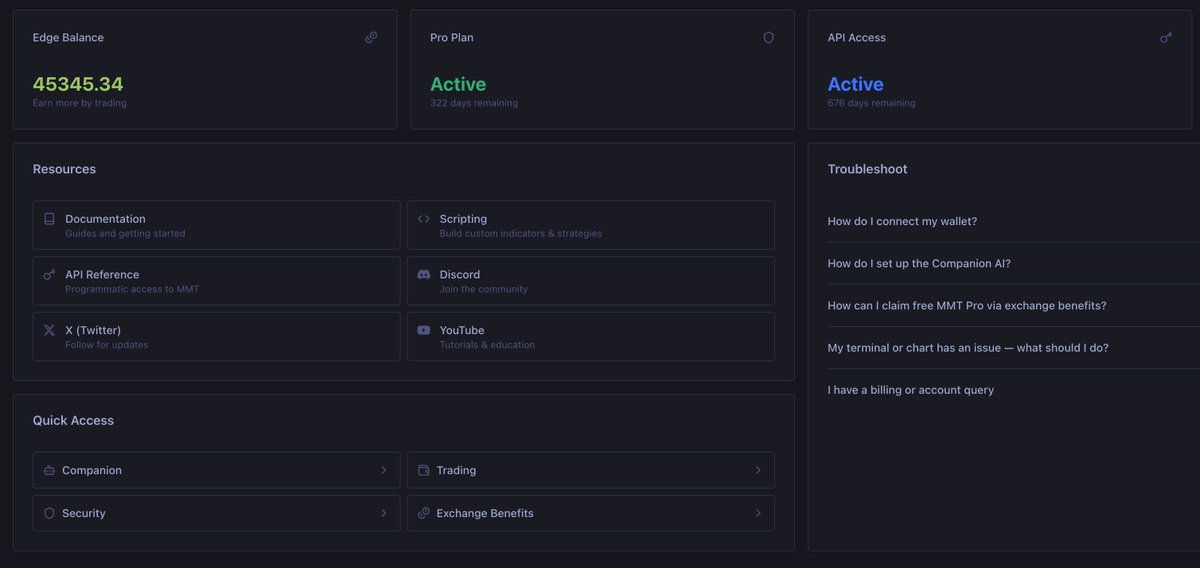The height and width of the screenshot is (568, 1200).
Task: Click the shield icon in Pro Plan card
Action: pyautogui.click(x=769, y=37)
